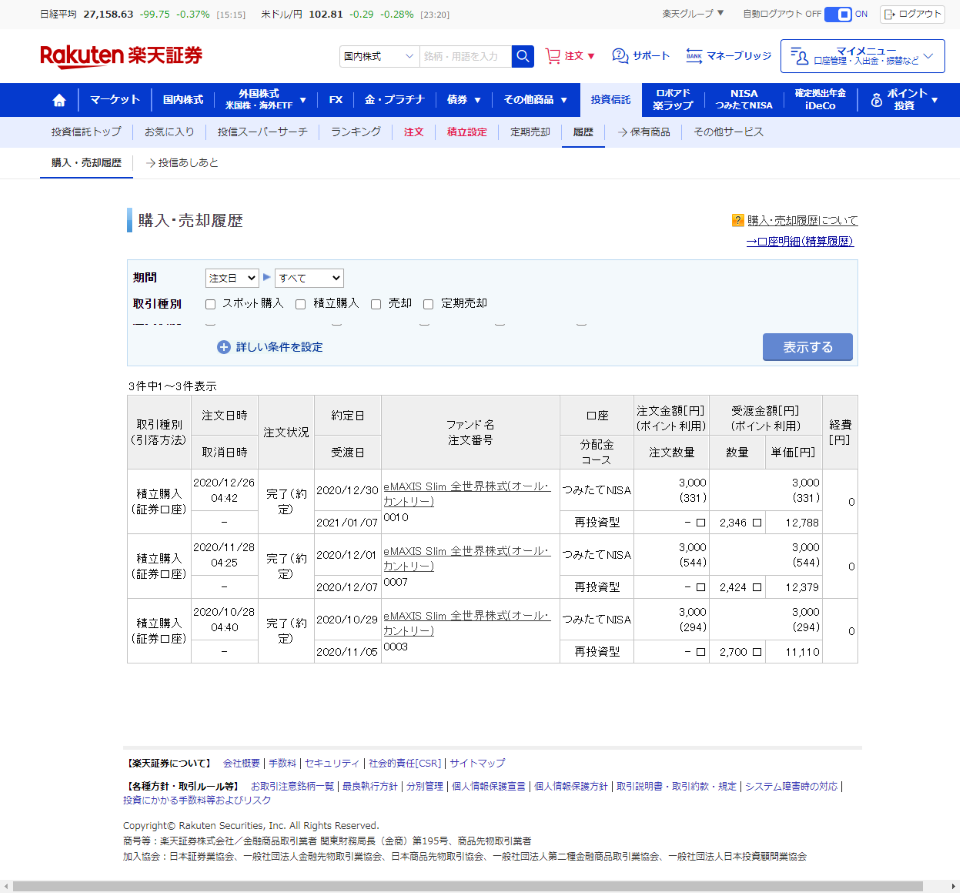This screenshot has height=893, width=960.
Task: Click the Rakuten Securities logo
Action: [x=121, y=56]
